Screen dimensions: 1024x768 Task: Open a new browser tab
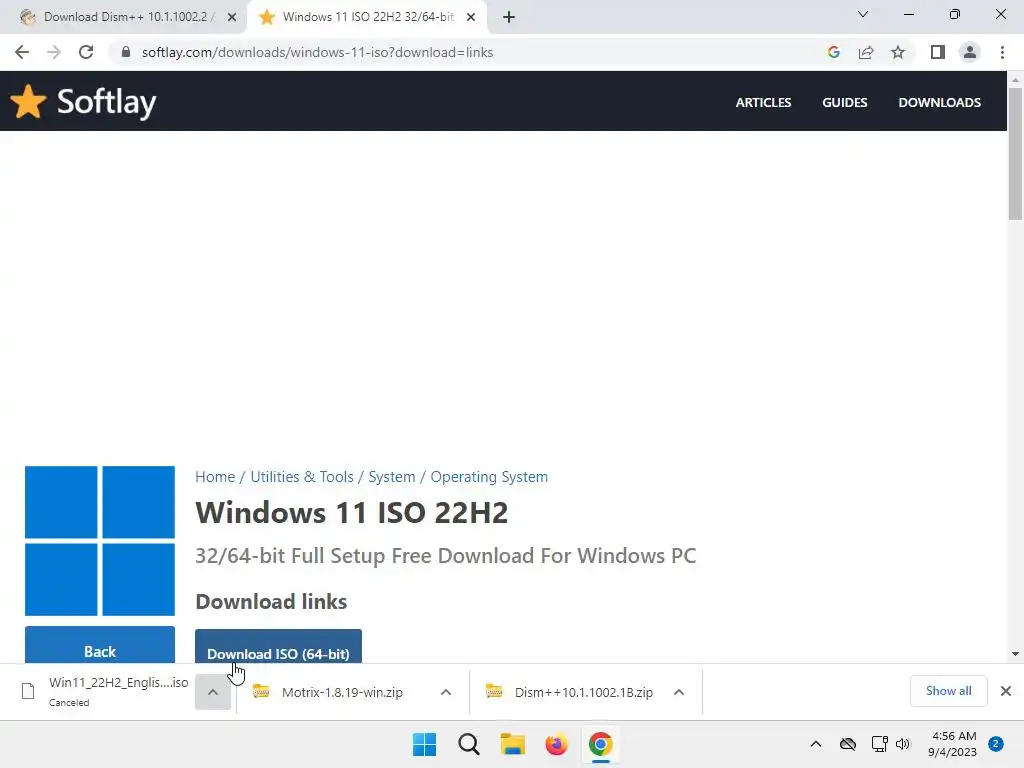[x=509, y=17]
